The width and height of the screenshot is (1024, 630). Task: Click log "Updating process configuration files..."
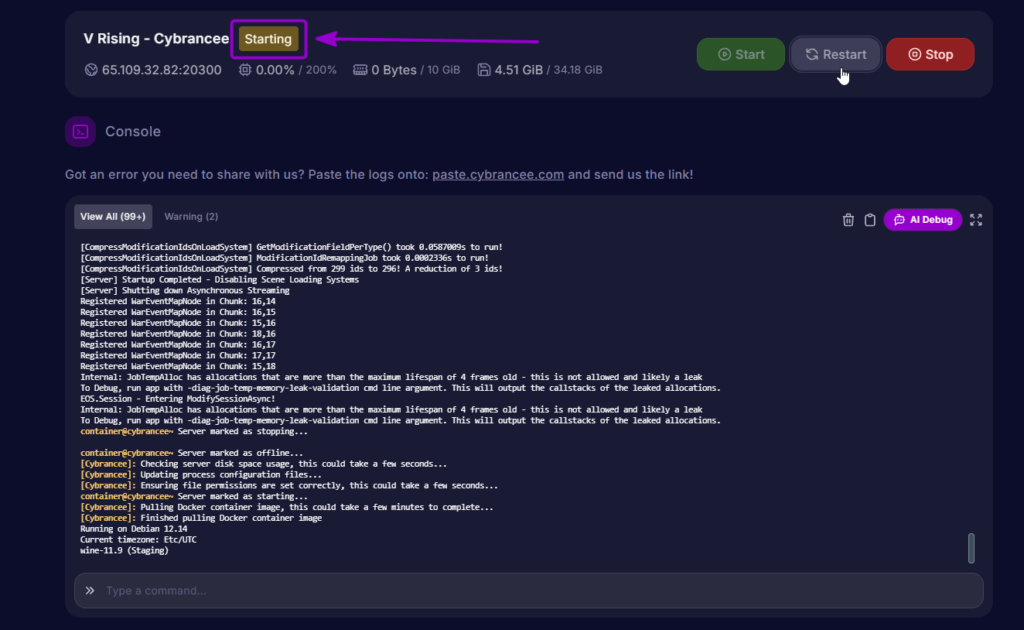(x=231, y=475)
